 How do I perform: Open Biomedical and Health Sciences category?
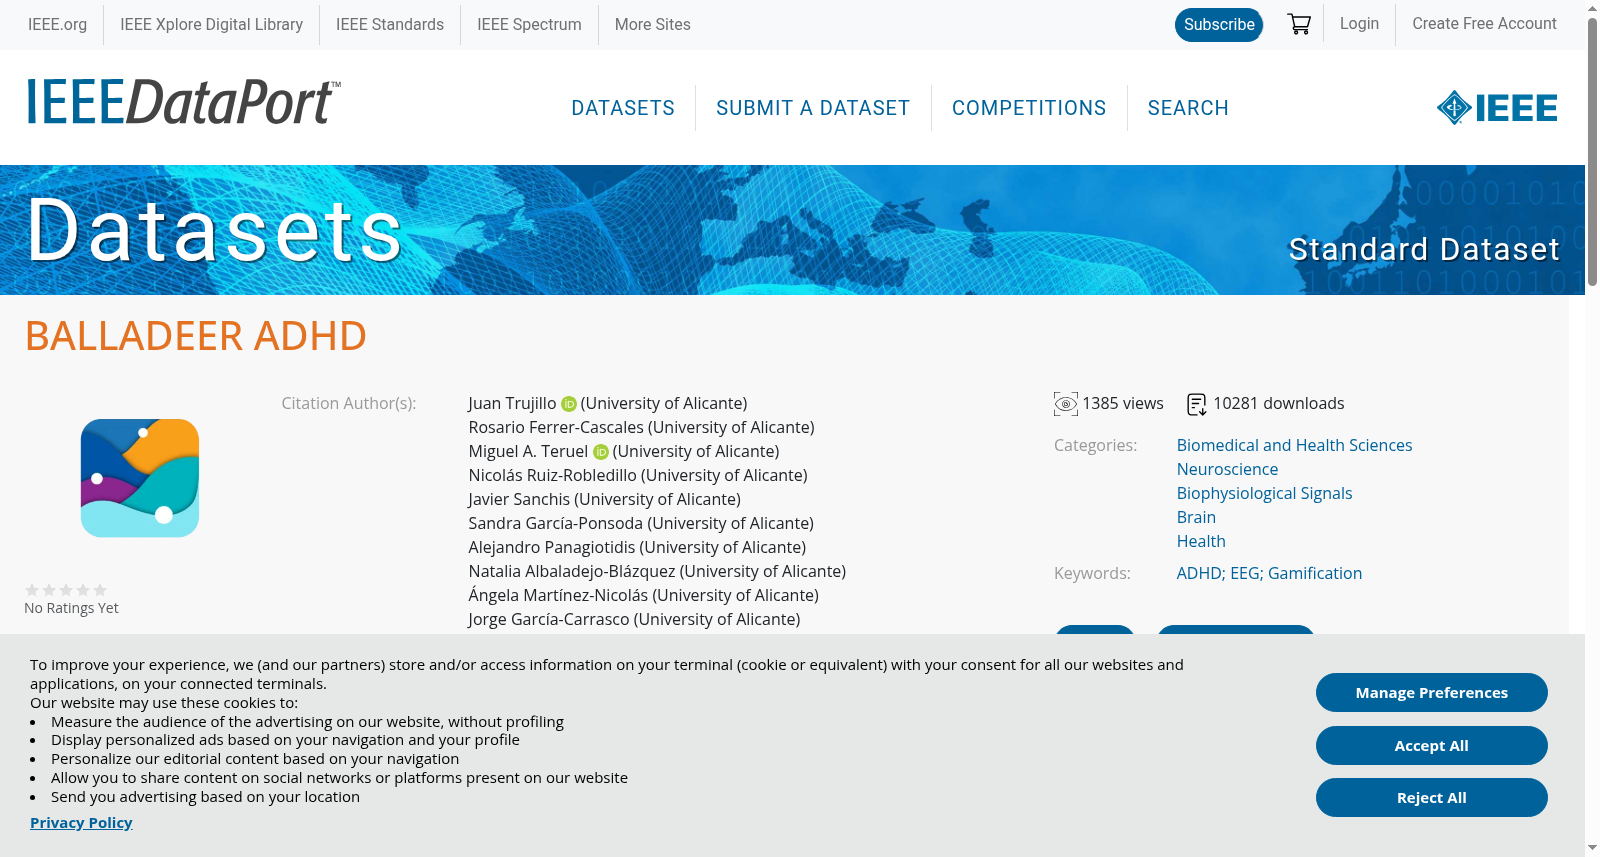coord(1294,445)
